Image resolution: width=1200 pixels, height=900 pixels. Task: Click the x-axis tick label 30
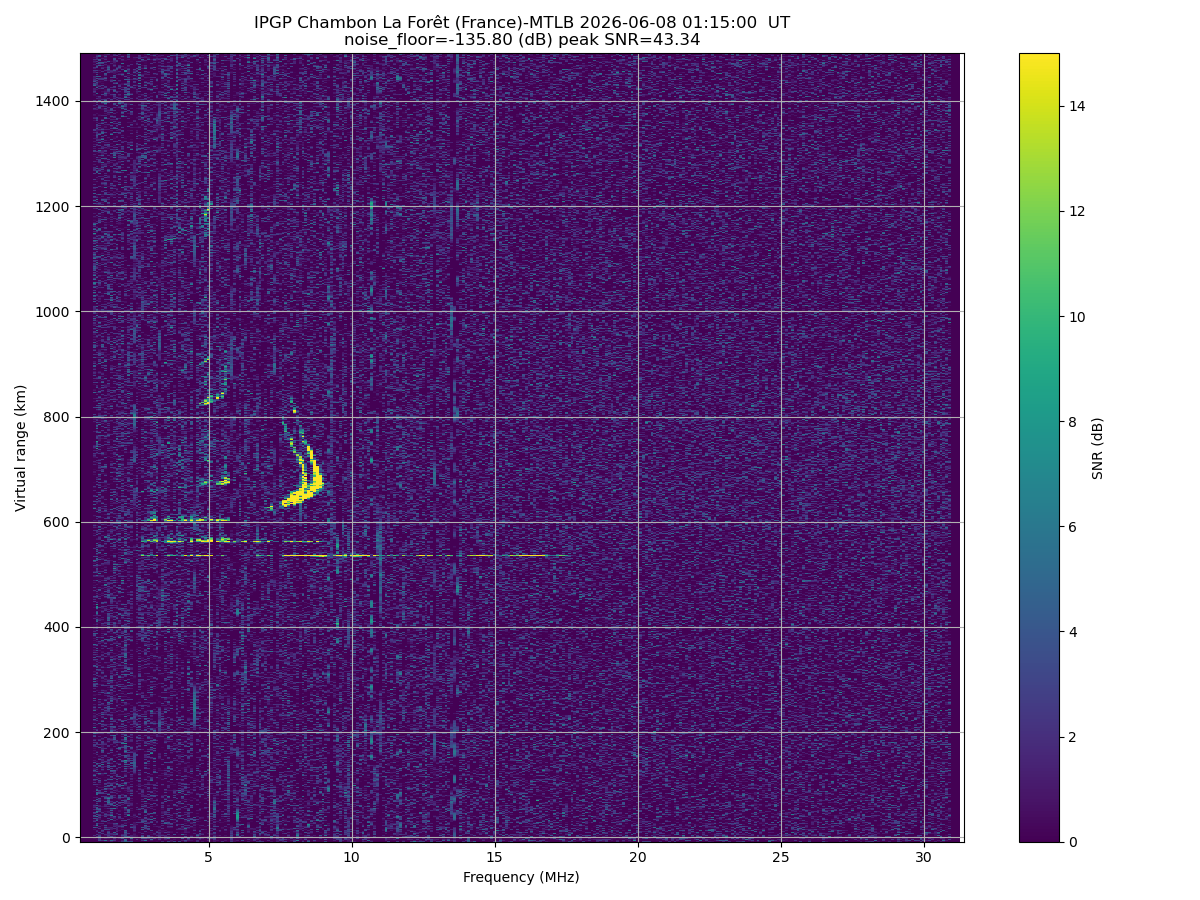pos(924,857)
